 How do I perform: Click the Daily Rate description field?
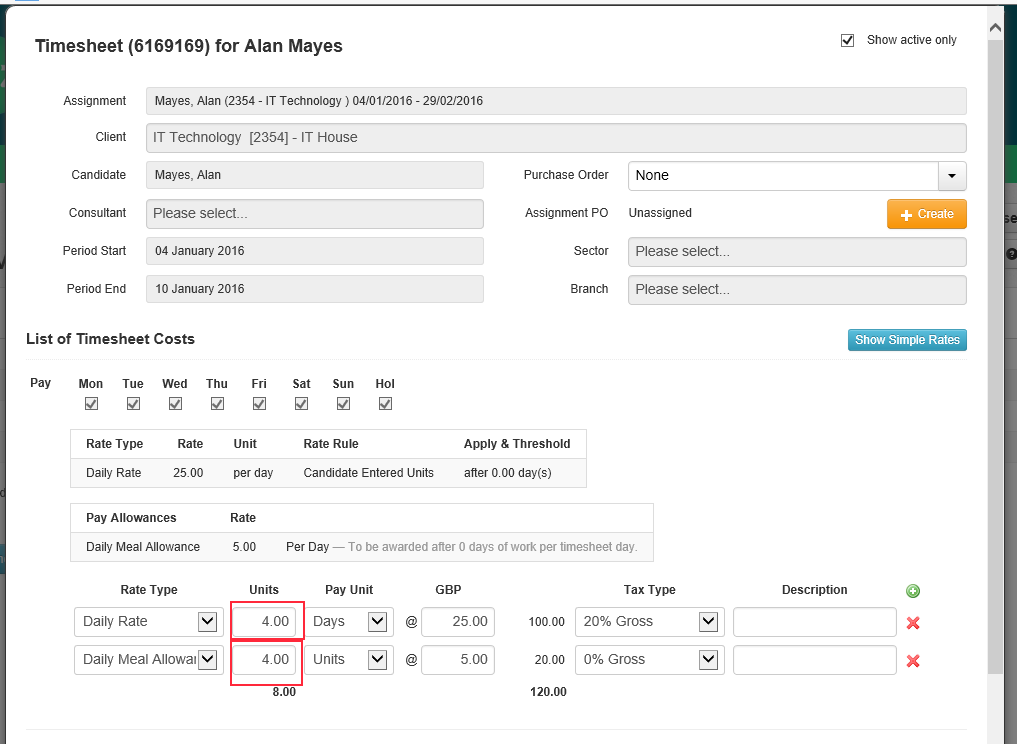click(815, 622)
